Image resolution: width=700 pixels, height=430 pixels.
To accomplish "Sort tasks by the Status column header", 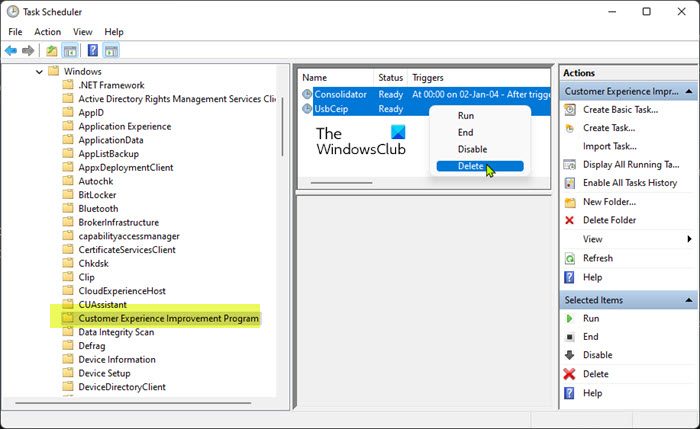I will (x=391, y=78).
